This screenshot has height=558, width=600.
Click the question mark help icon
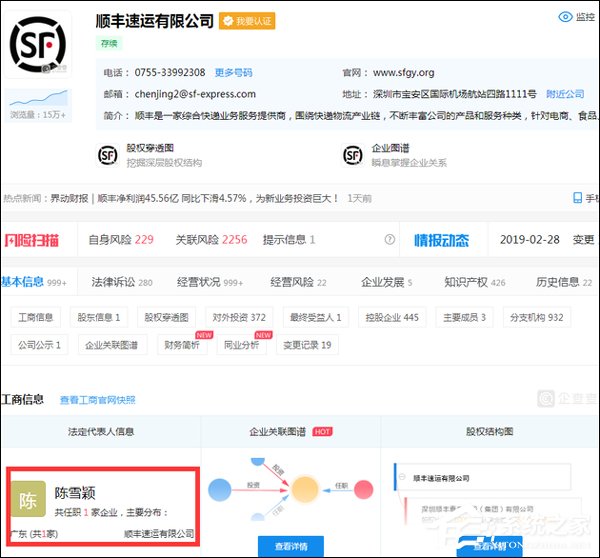point(390,240)
